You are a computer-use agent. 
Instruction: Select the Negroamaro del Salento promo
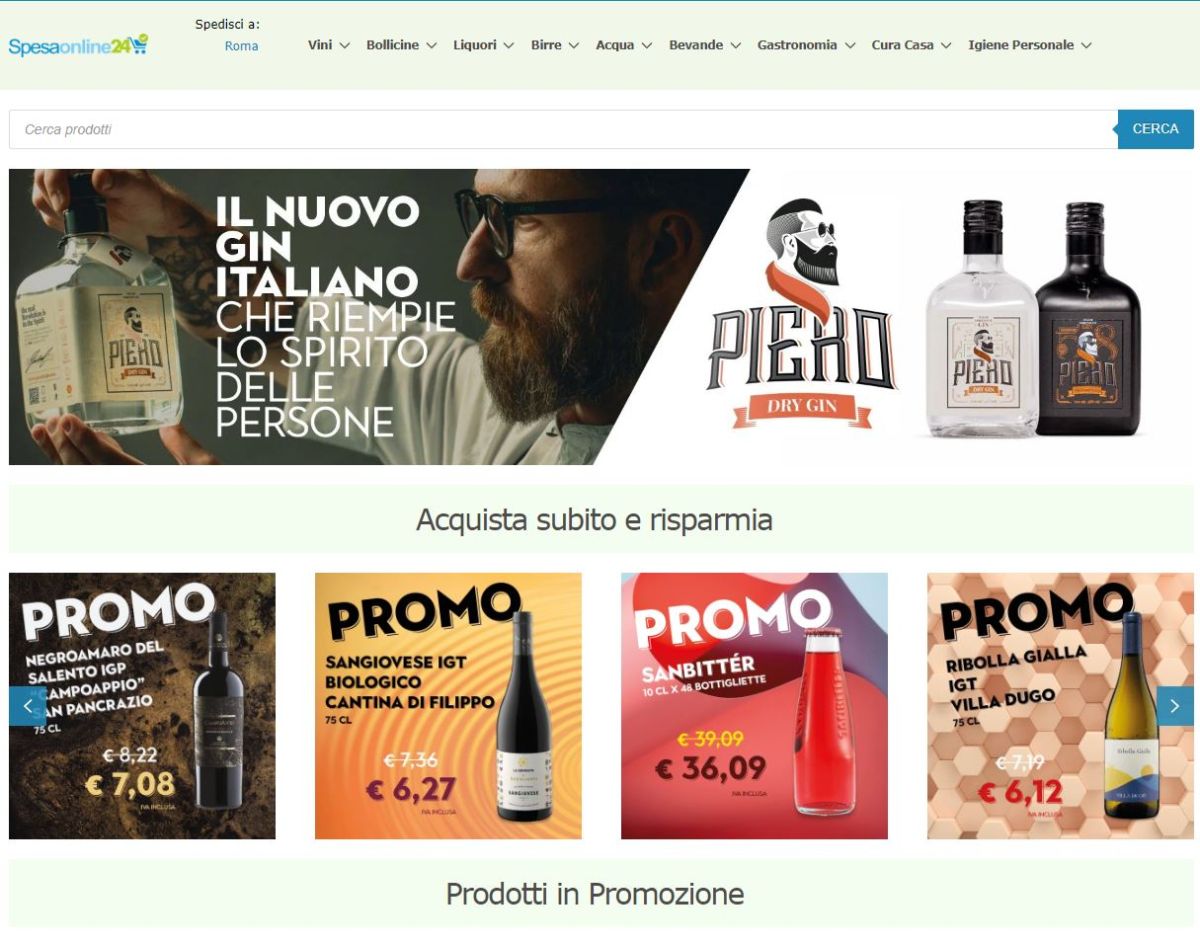pyautogui.click(x=142, y=706)
